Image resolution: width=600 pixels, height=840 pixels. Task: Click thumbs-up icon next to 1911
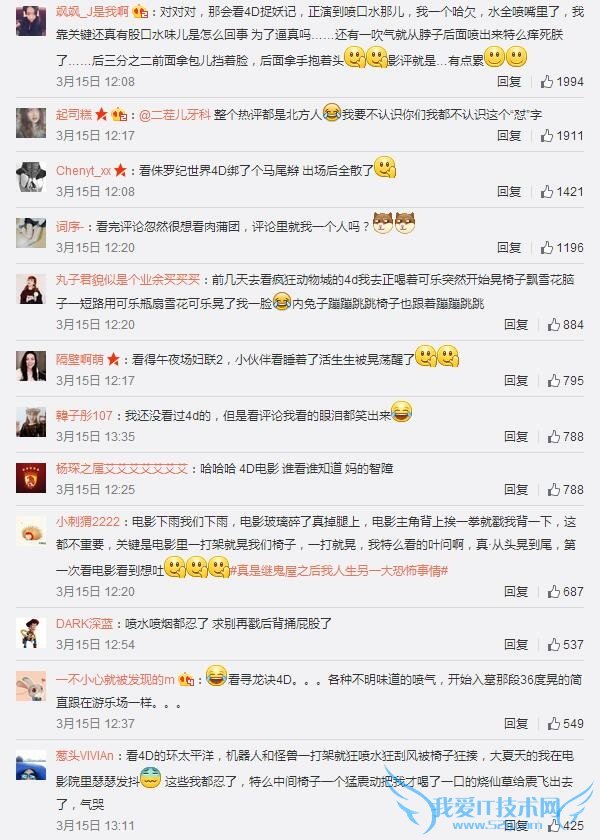pyautogui.click(x=546, y=136)
